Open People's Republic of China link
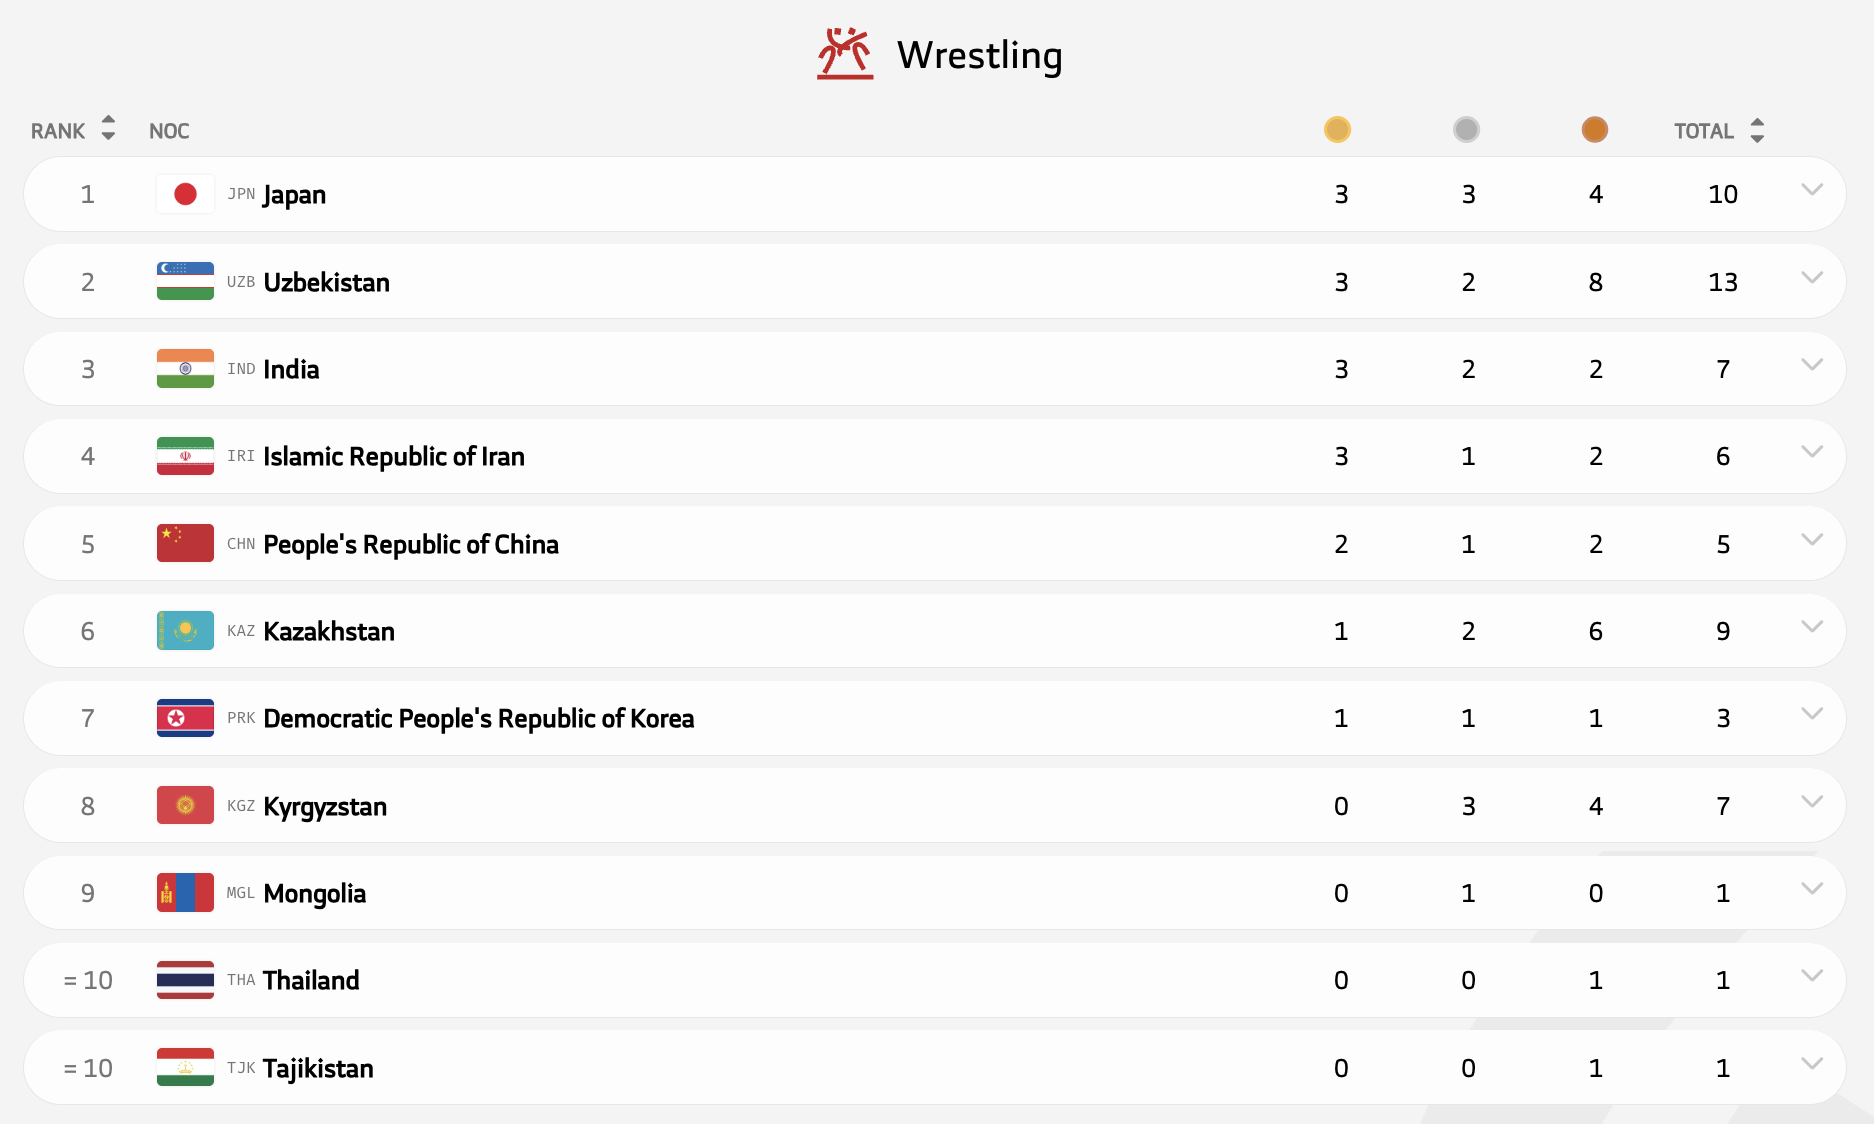 click(410, 544)
